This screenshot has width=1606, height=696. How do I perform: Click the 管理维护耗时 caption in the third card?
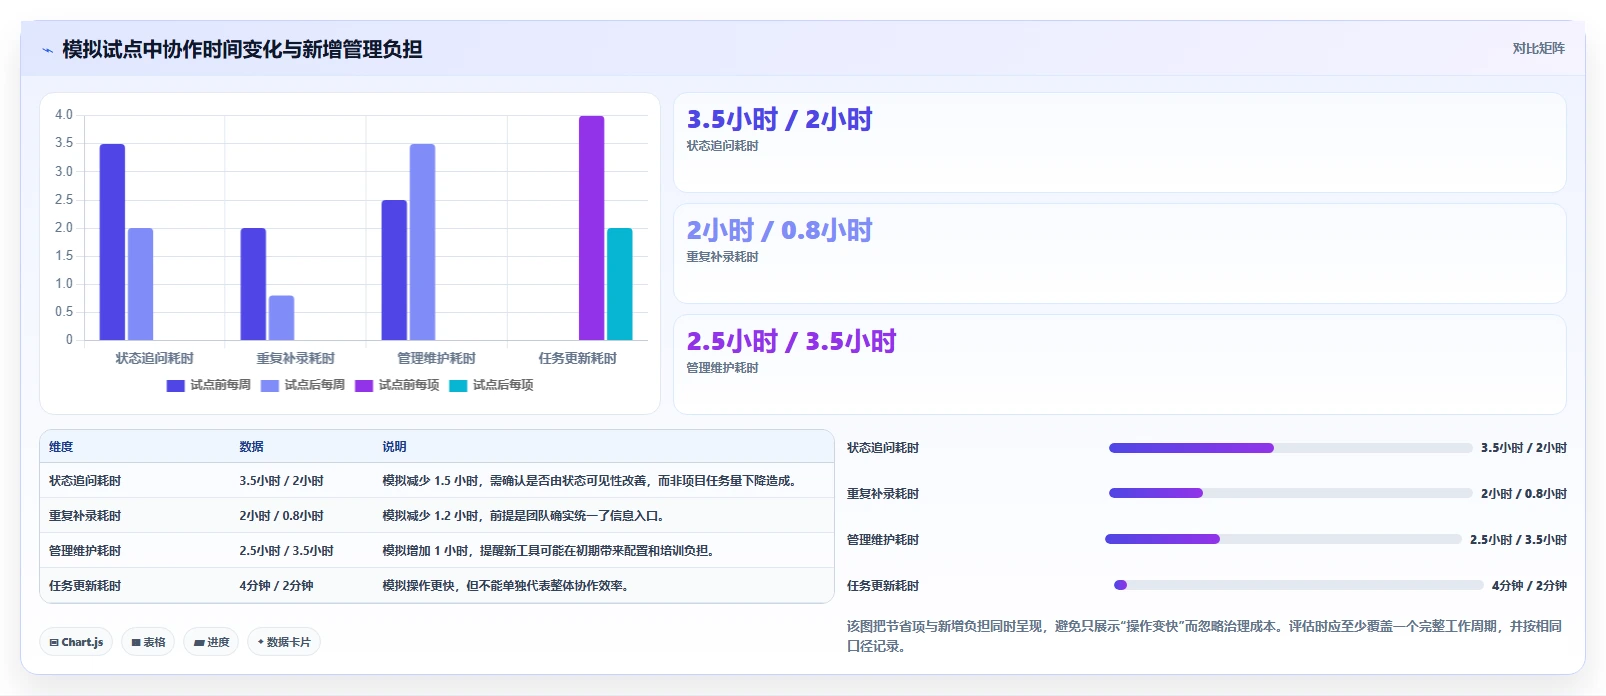click(x=722, y=368)
